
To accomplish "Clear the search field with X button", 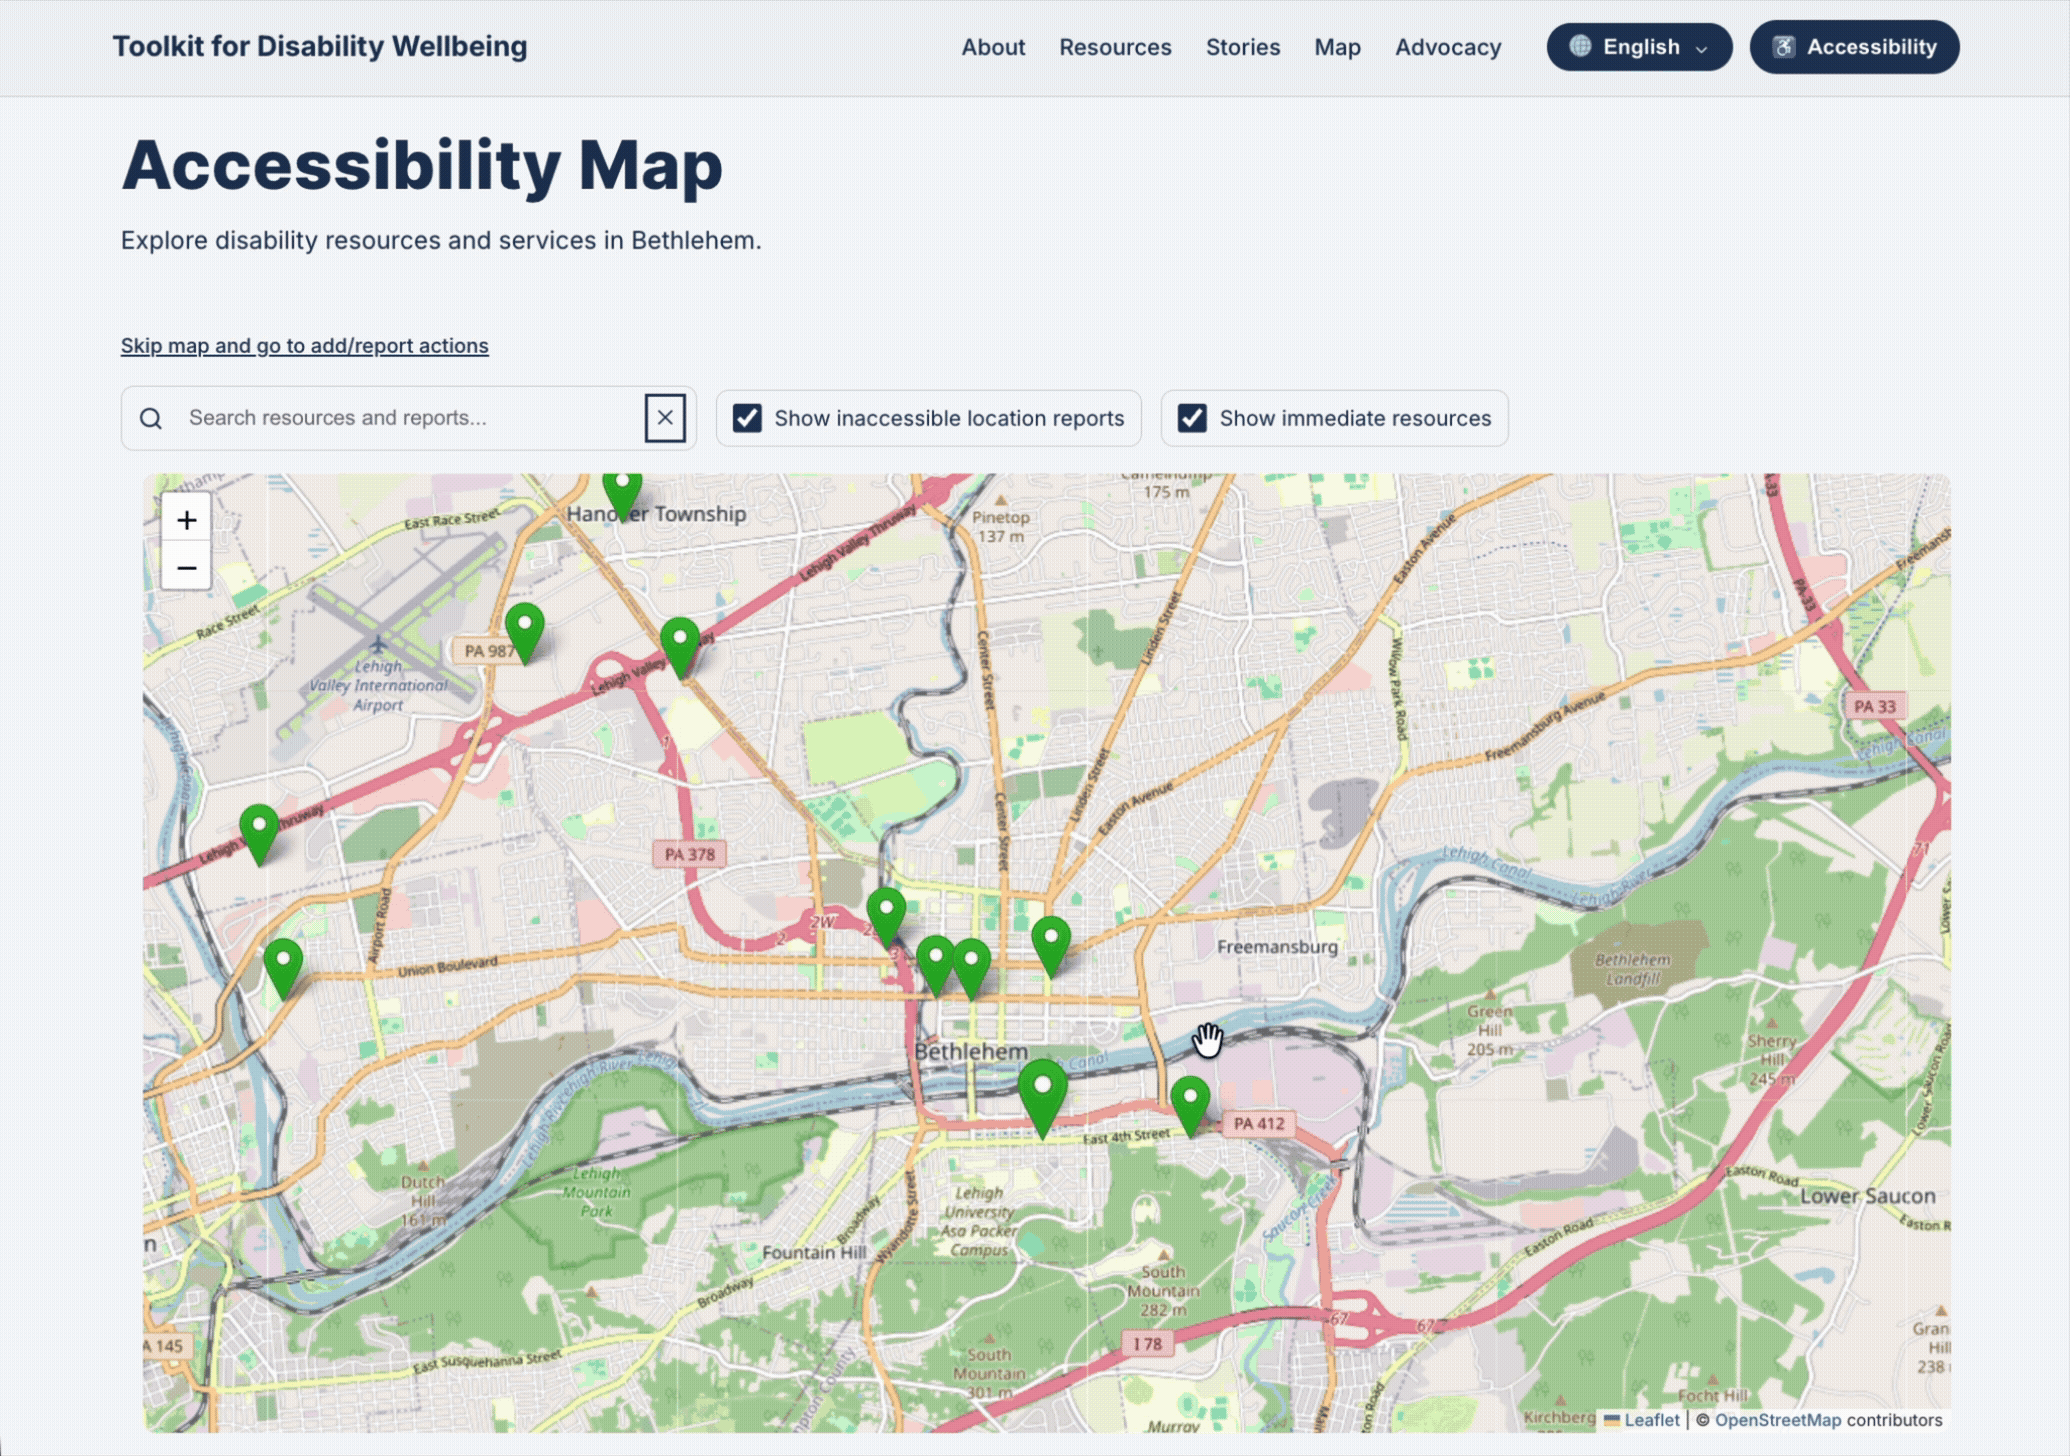I will pos(665,418).
